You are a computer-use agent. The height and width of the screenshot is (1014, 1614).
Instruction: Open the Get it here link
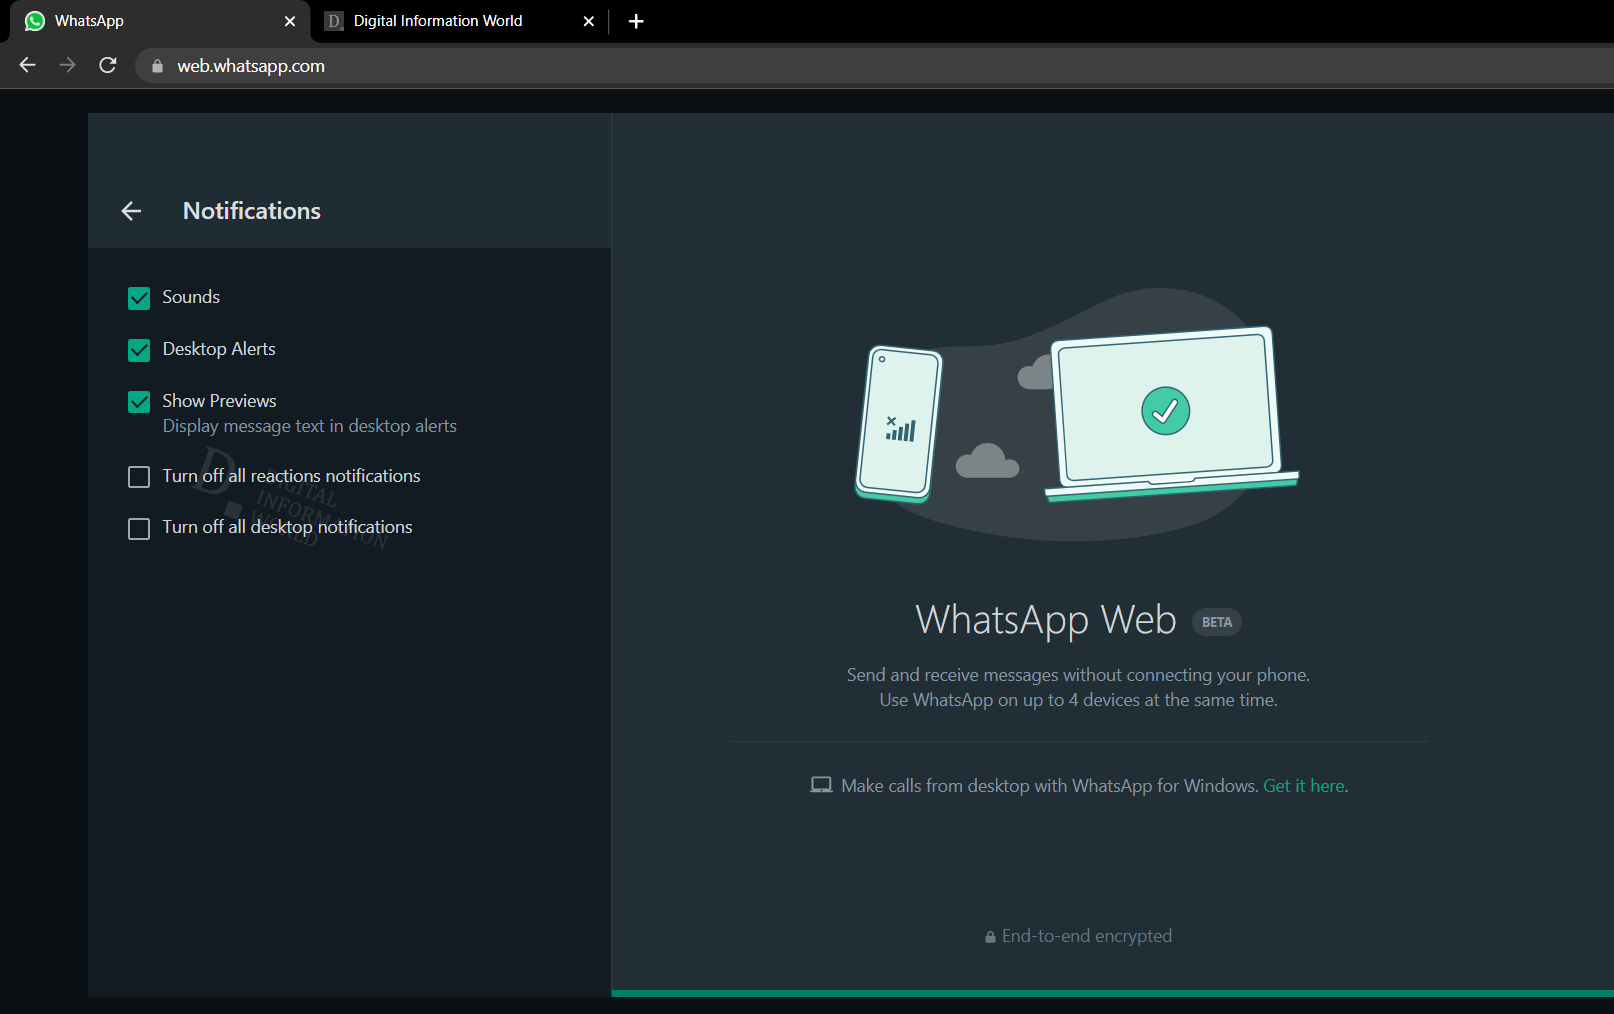(x=1304, y=786)
